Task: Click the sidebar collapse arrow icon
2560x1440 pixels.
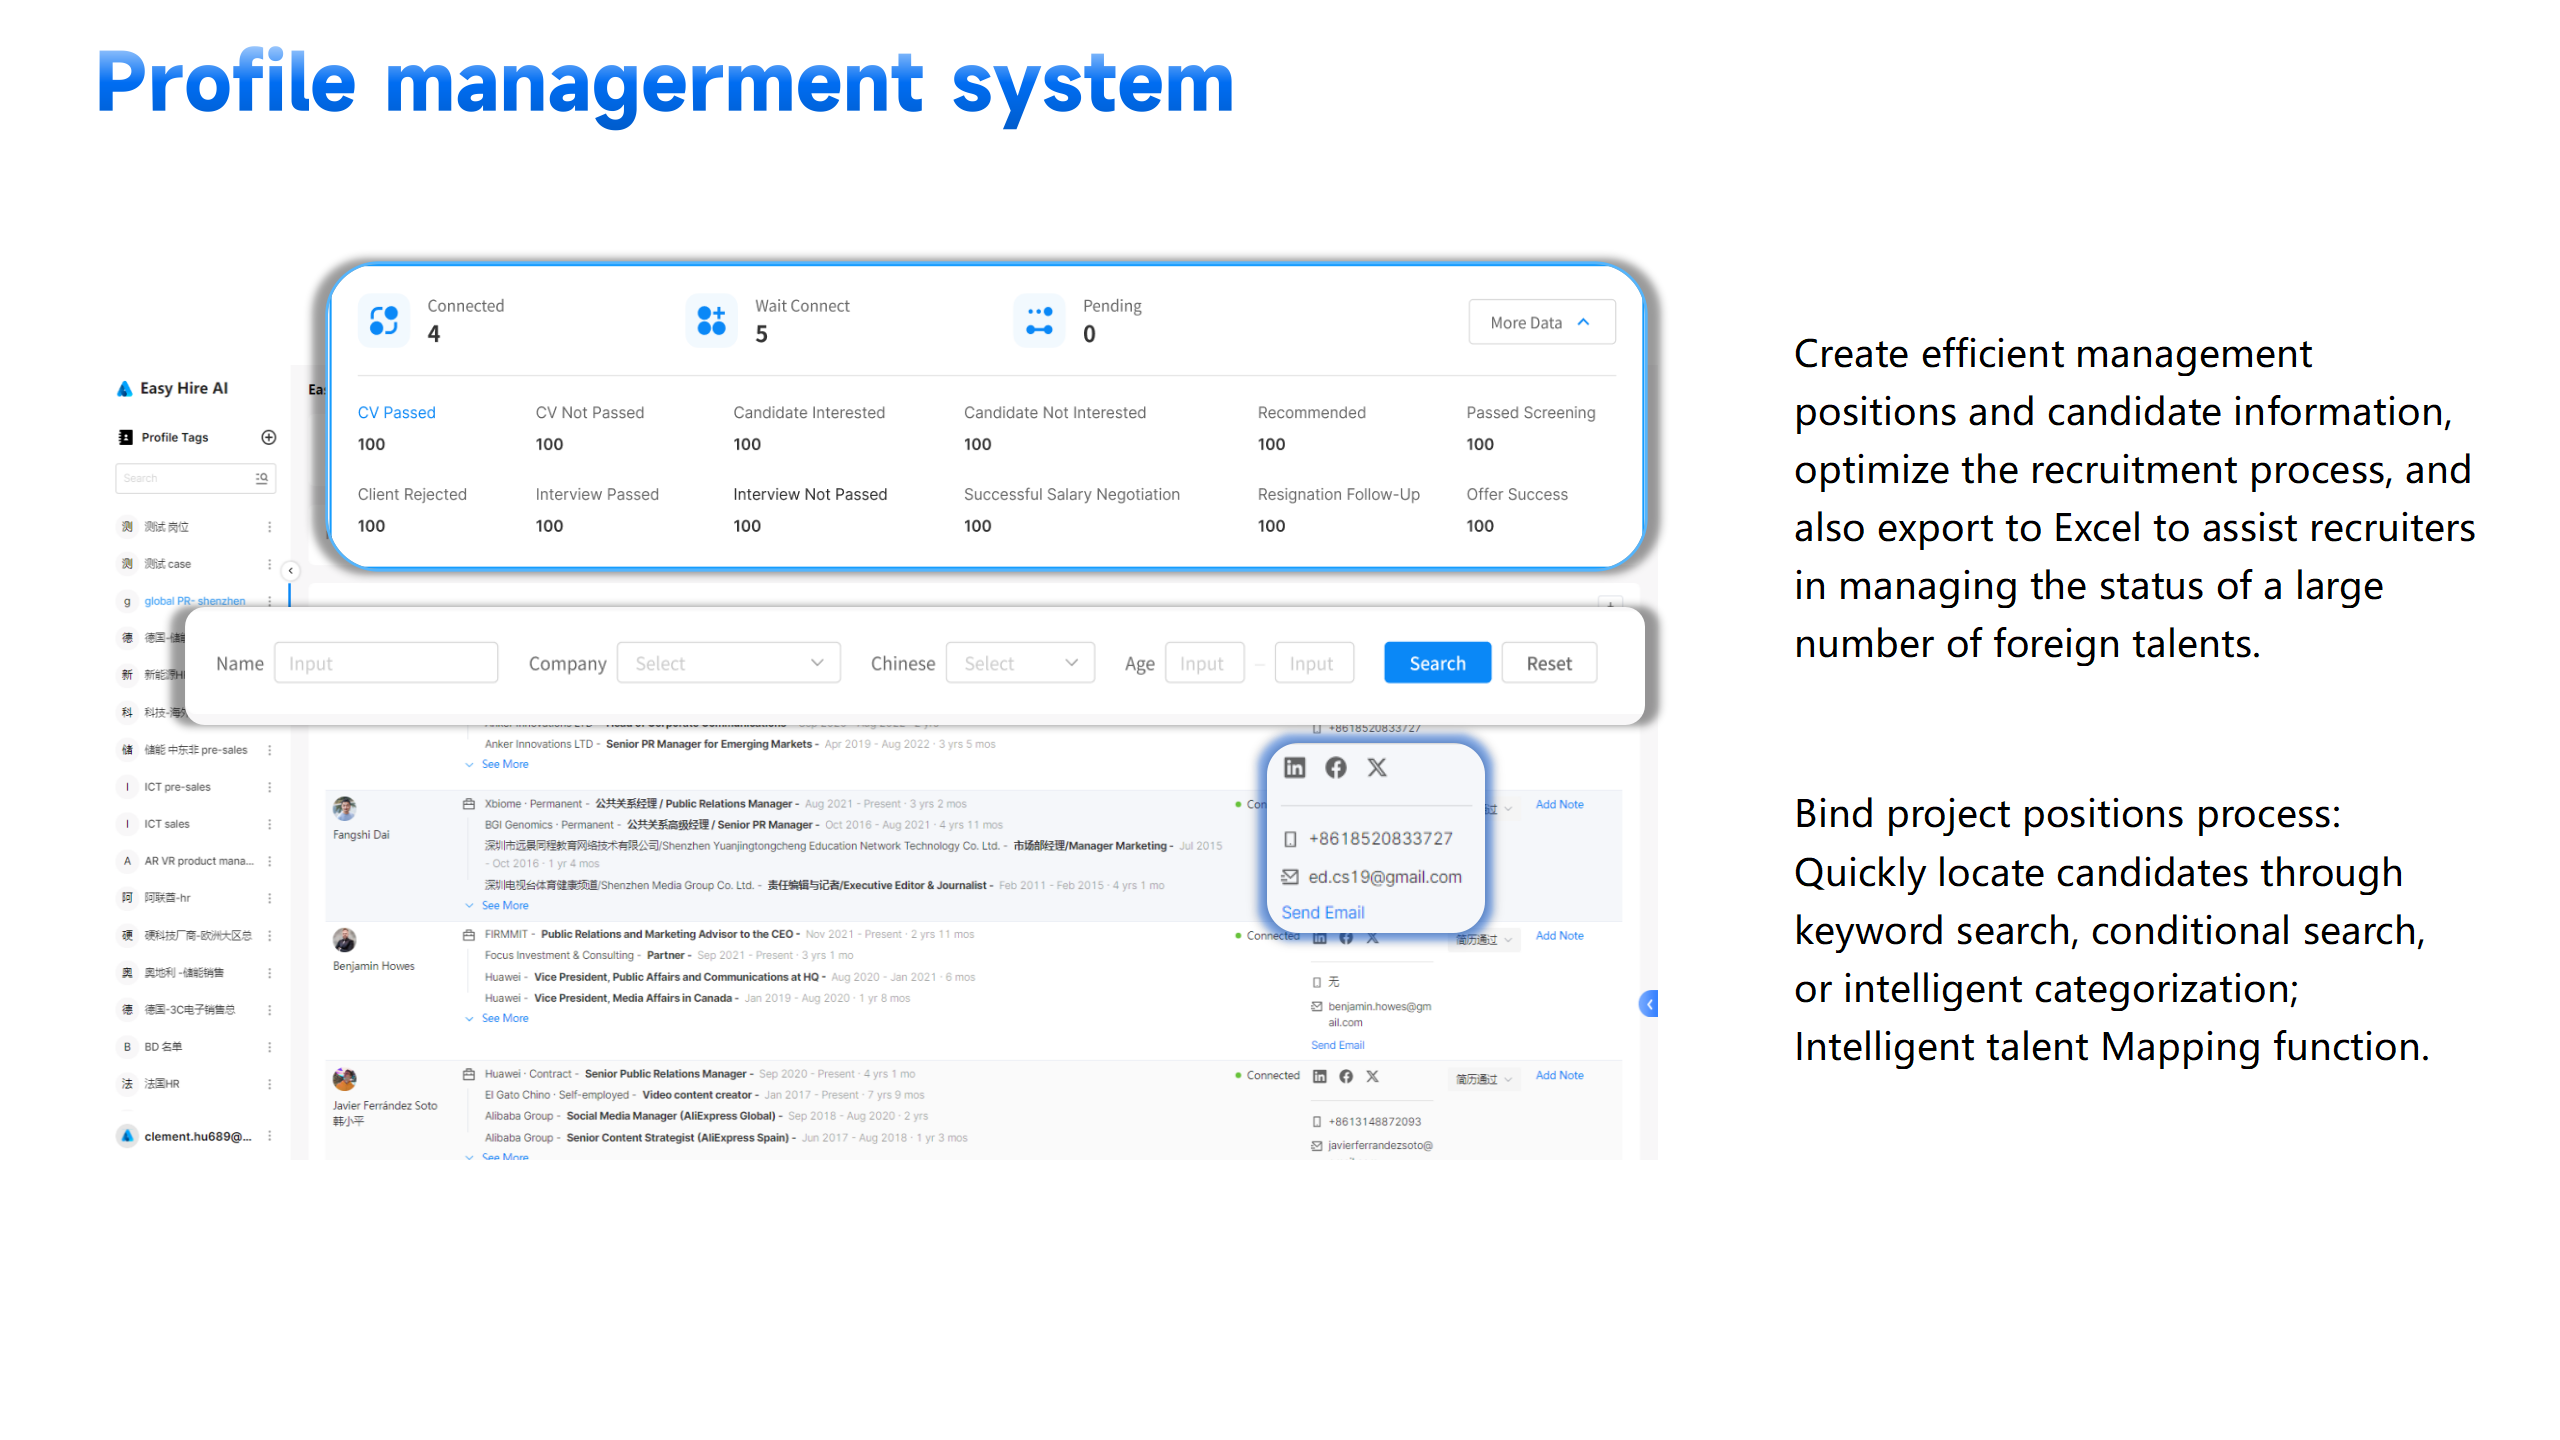Action: (290, 570)
